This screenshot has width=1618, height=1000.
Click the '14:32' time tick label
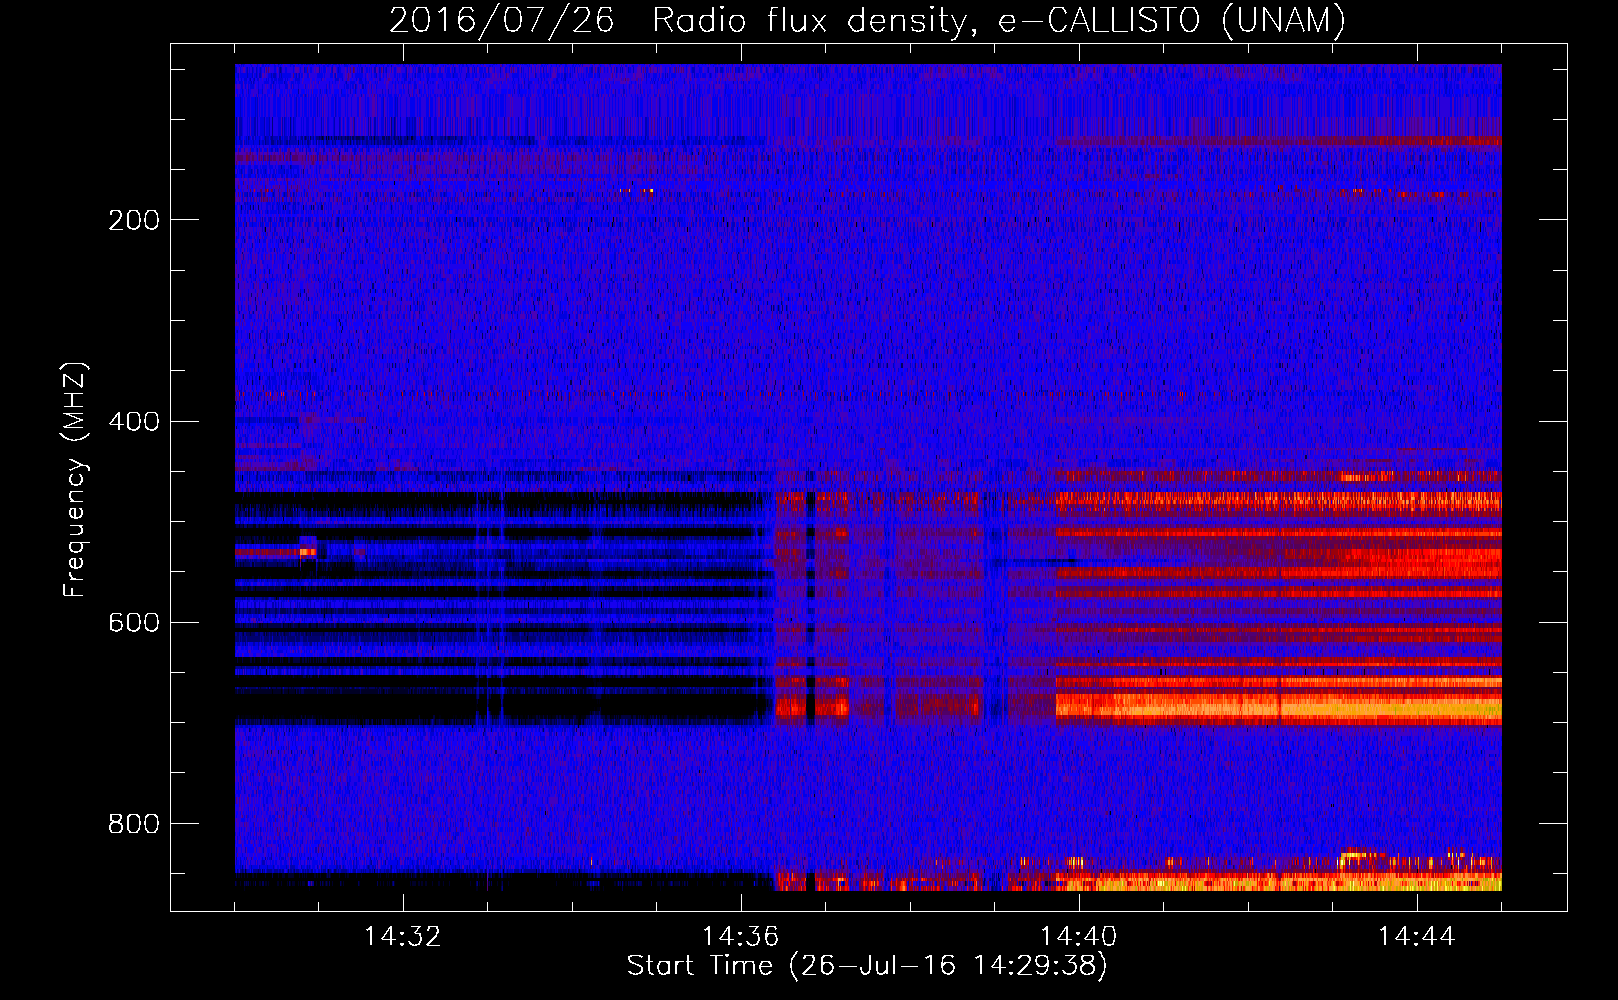[403, 937]
